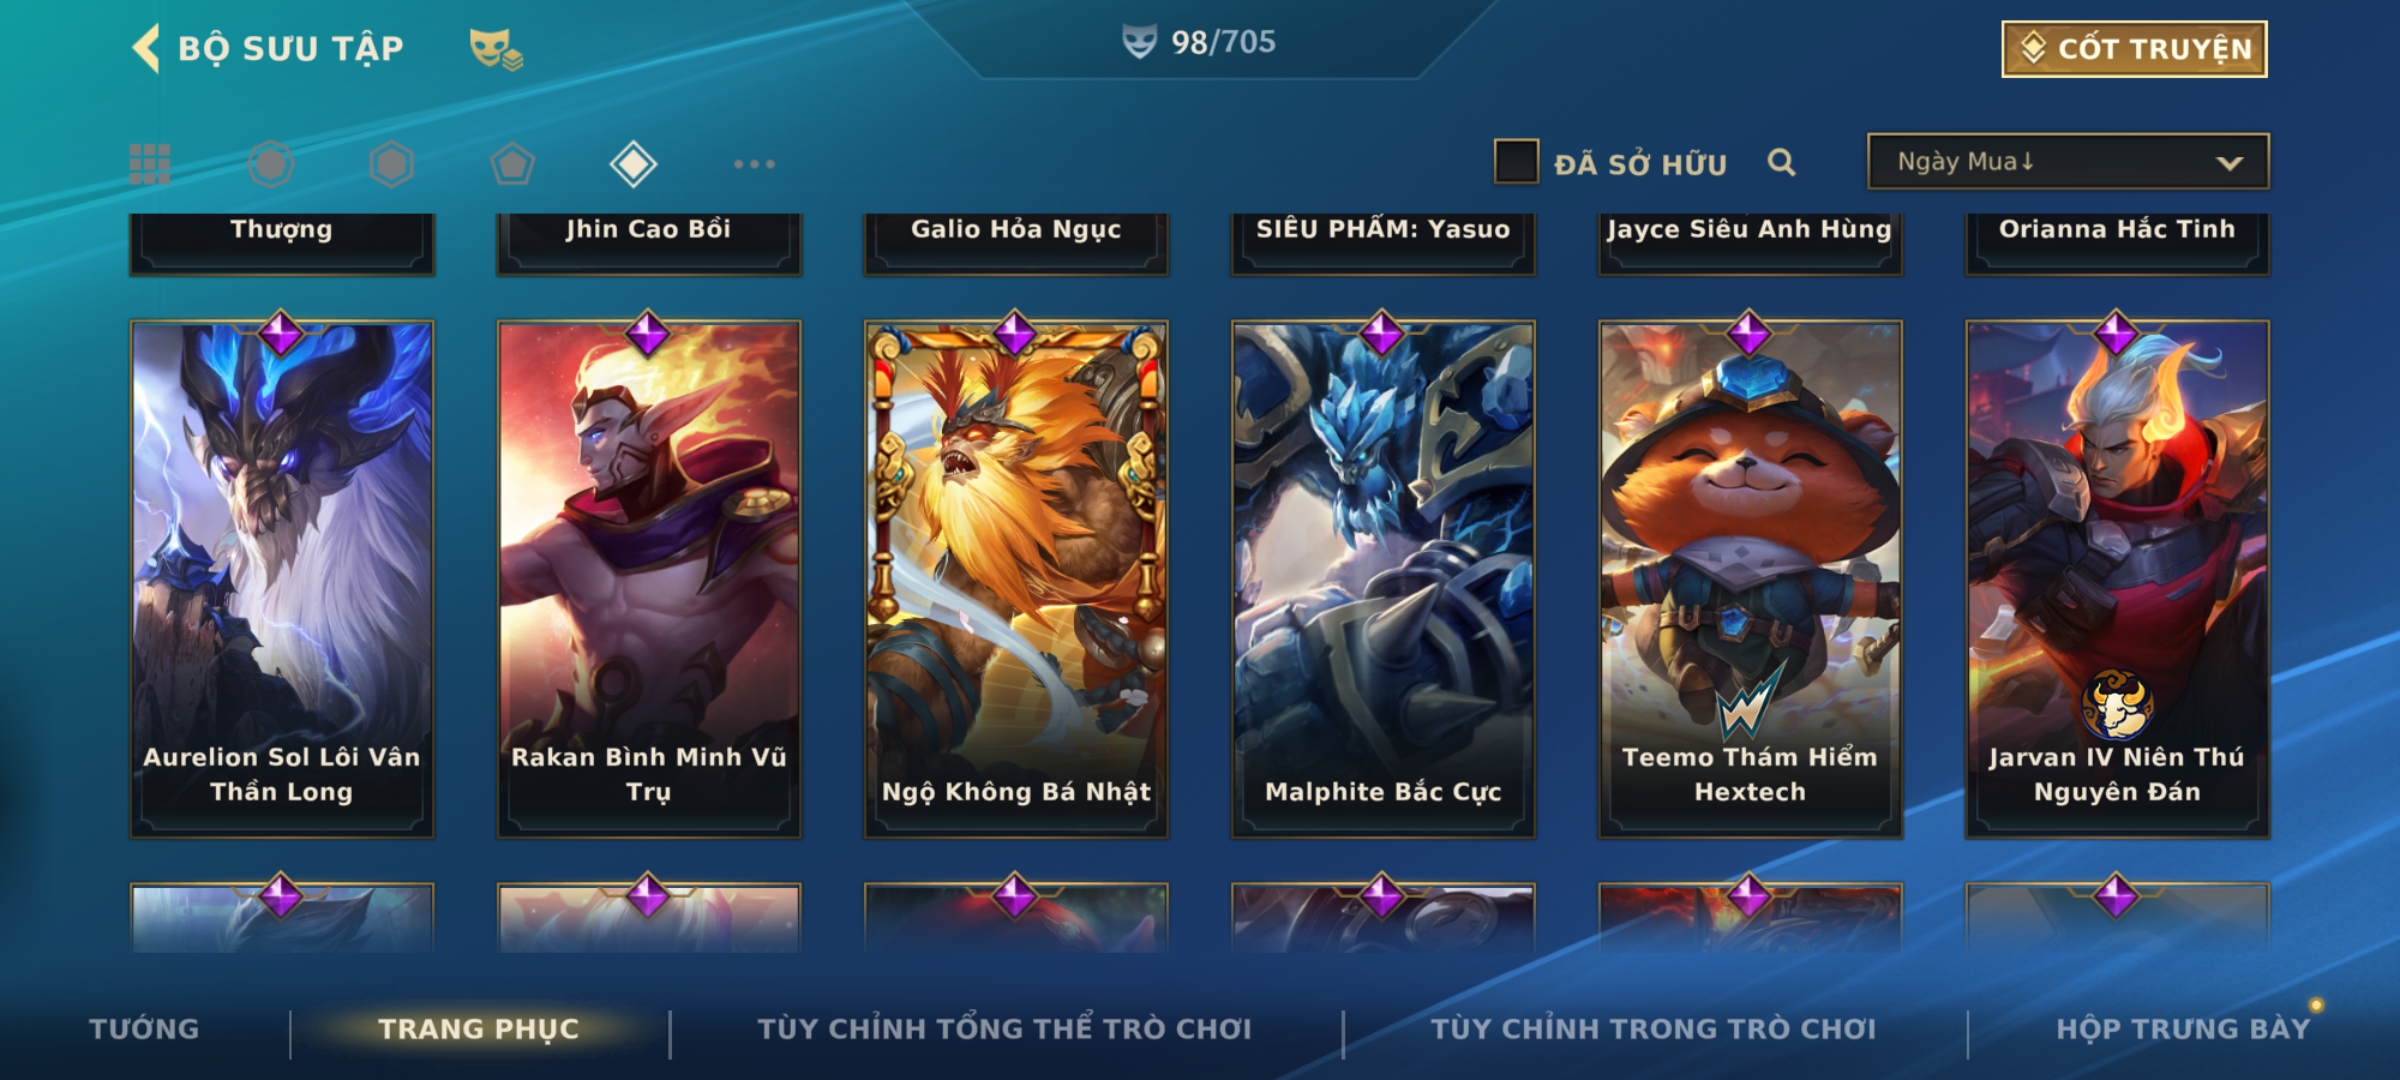The height and width of the screenshot is (1080, 2400).
Task: Select the Aurelion Sol Lôi Vân Thần Long skin
Action: (x=282, y=579)
